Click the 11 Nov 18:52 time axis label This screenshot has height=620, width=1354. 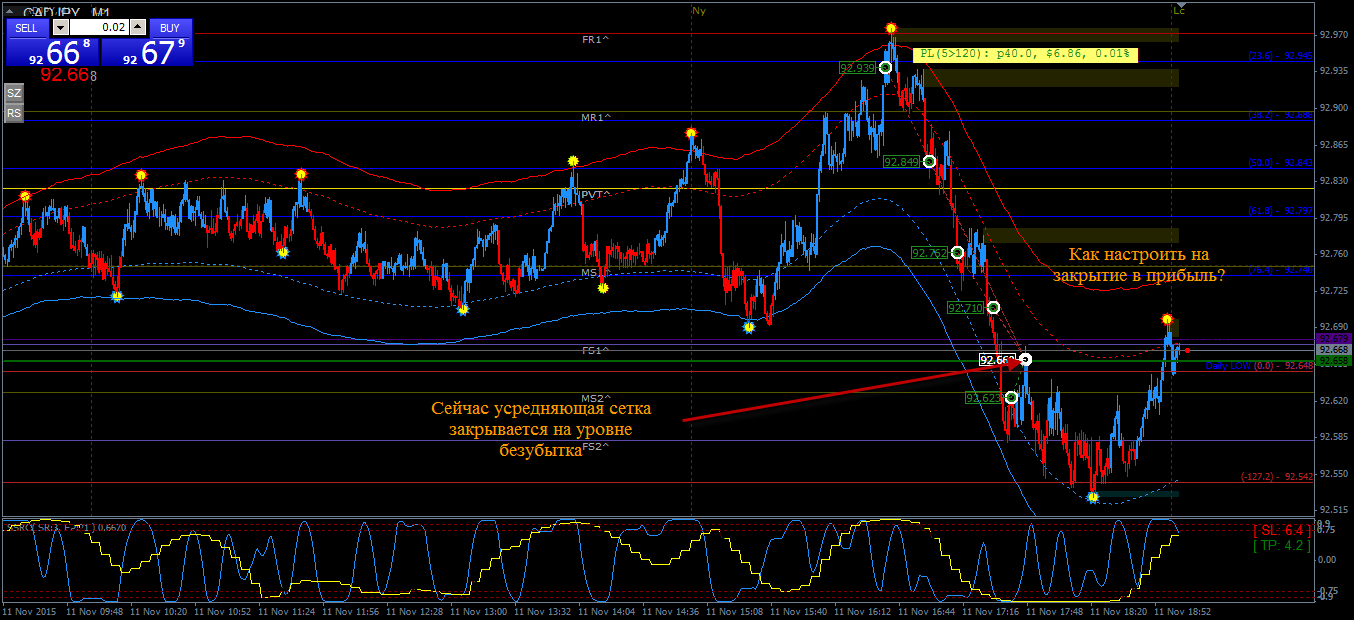click(x=1183, y=609)
